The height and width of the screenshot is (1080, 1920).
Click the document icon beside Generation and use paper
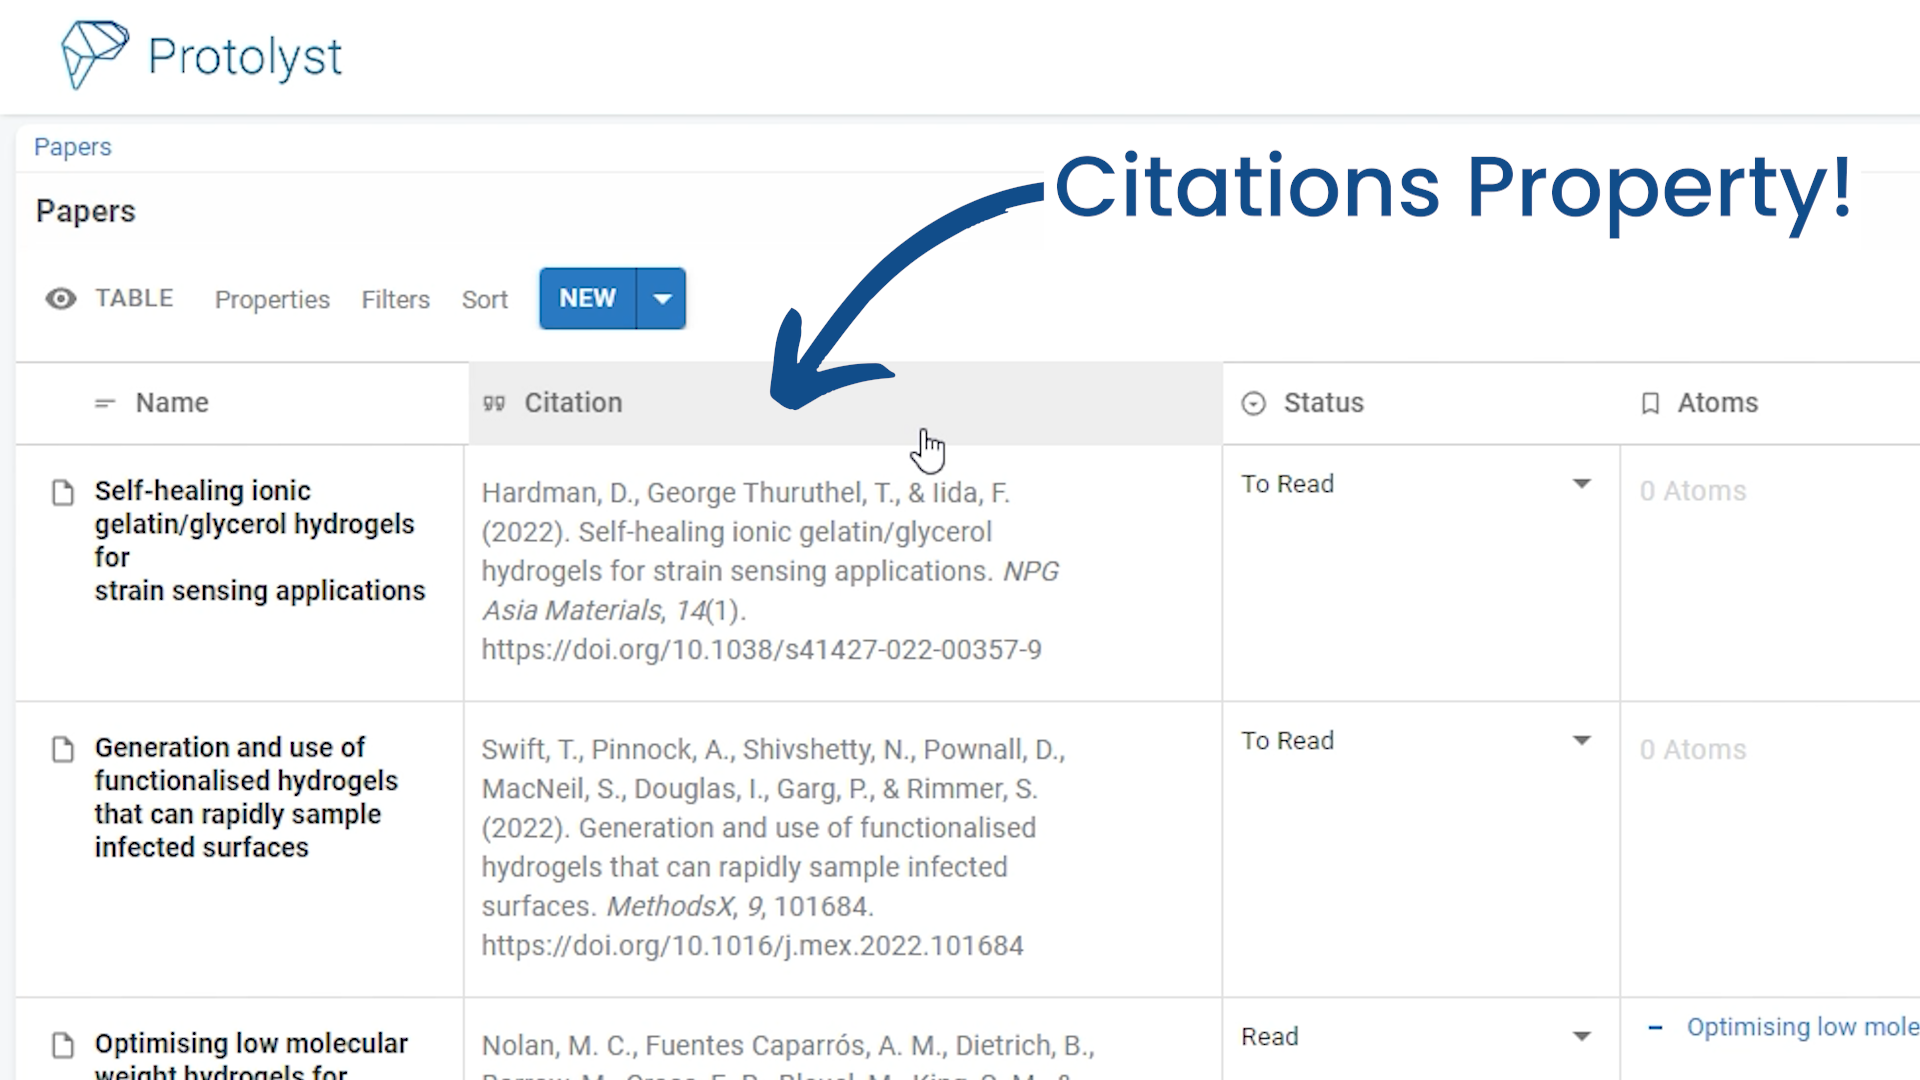click(63, 748)
